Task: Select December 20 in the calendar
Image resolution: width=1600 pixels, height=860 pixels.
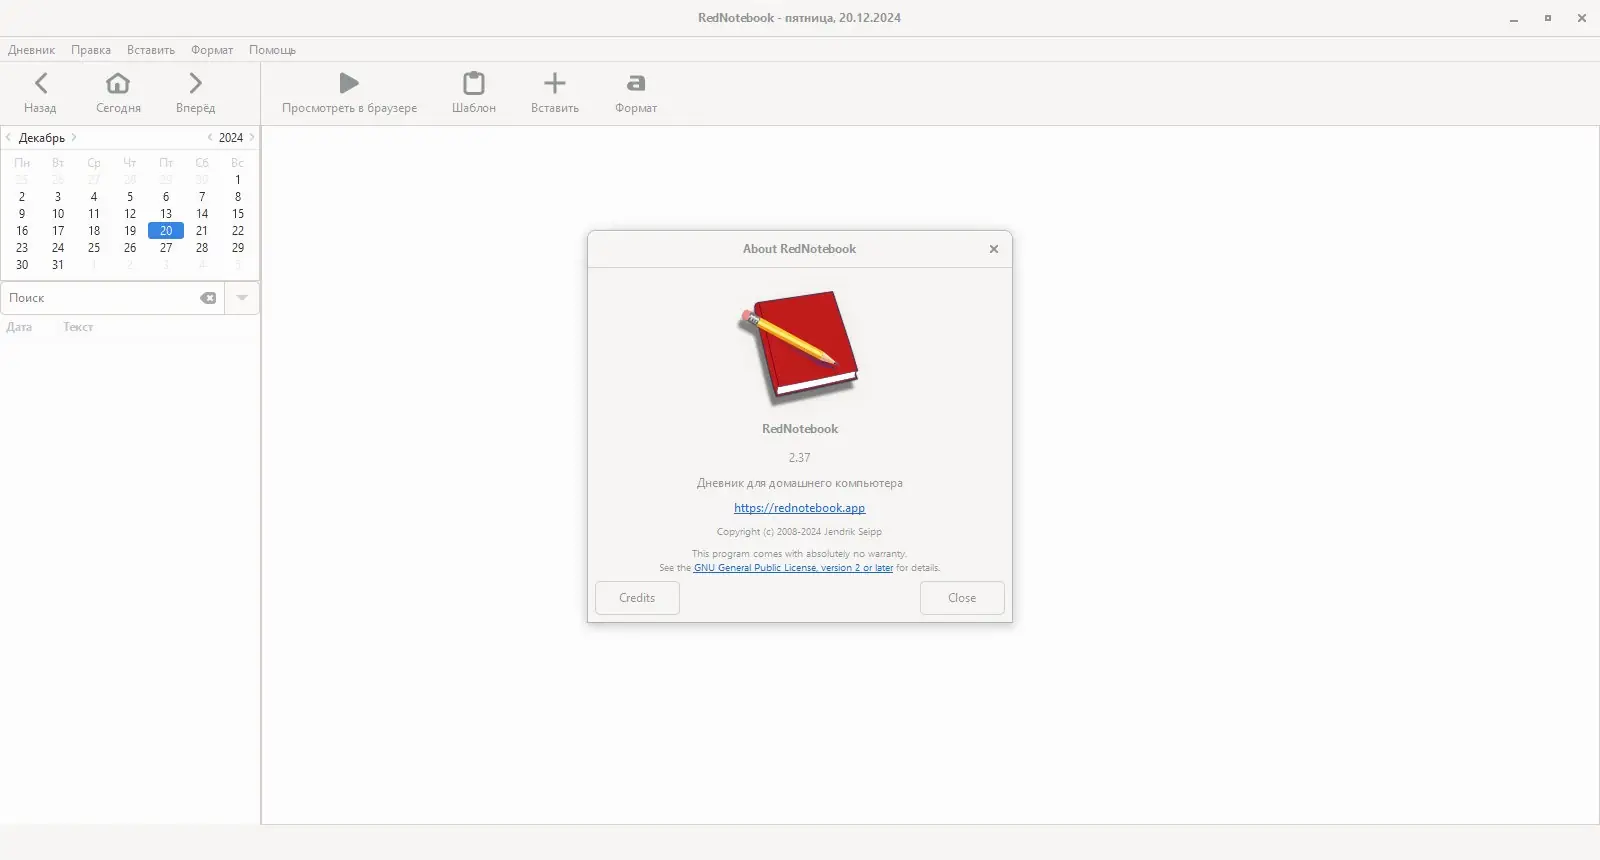Action: 166,231
